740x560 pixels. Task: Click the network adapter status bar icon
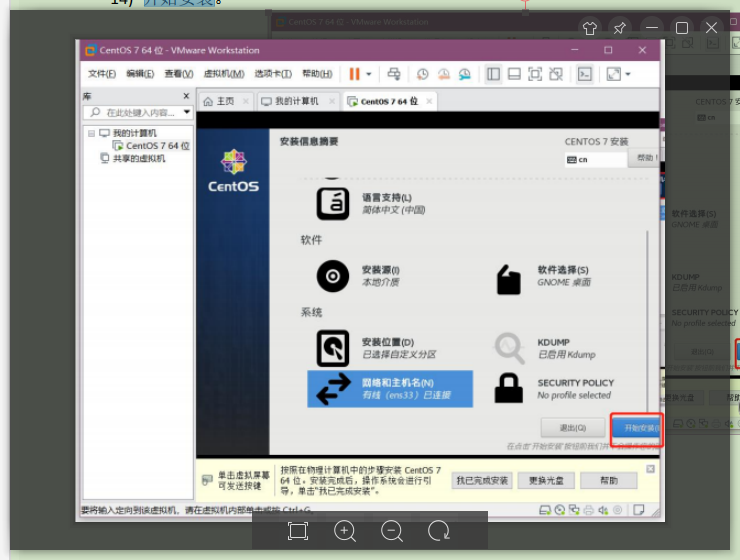click(574, 510)
